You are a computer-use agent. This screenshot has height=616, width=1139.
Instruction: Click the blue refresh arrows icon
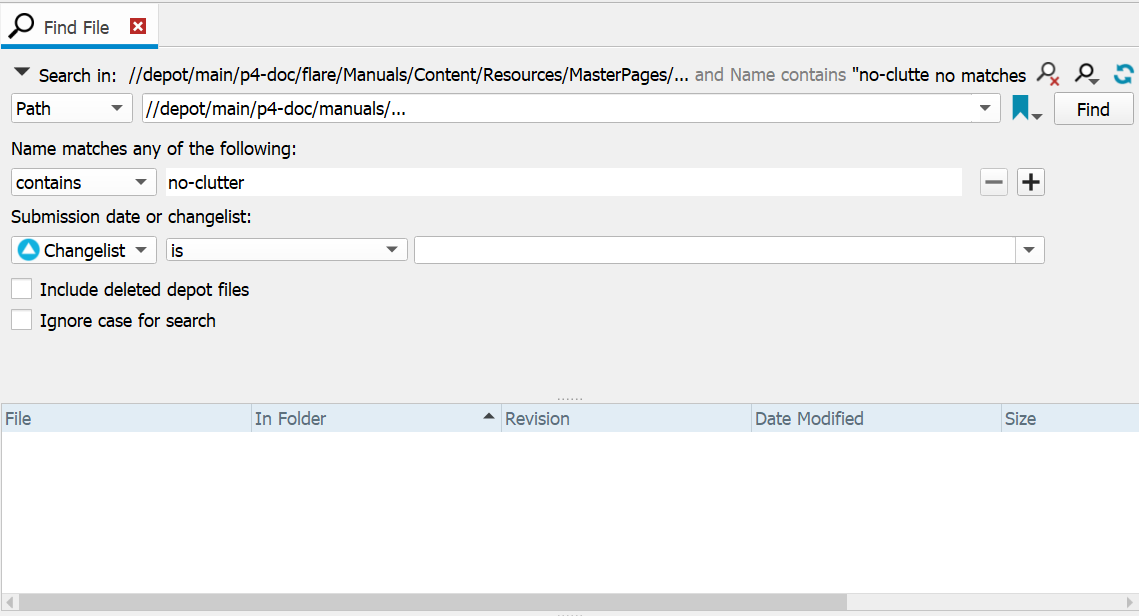pos(1123,73)
